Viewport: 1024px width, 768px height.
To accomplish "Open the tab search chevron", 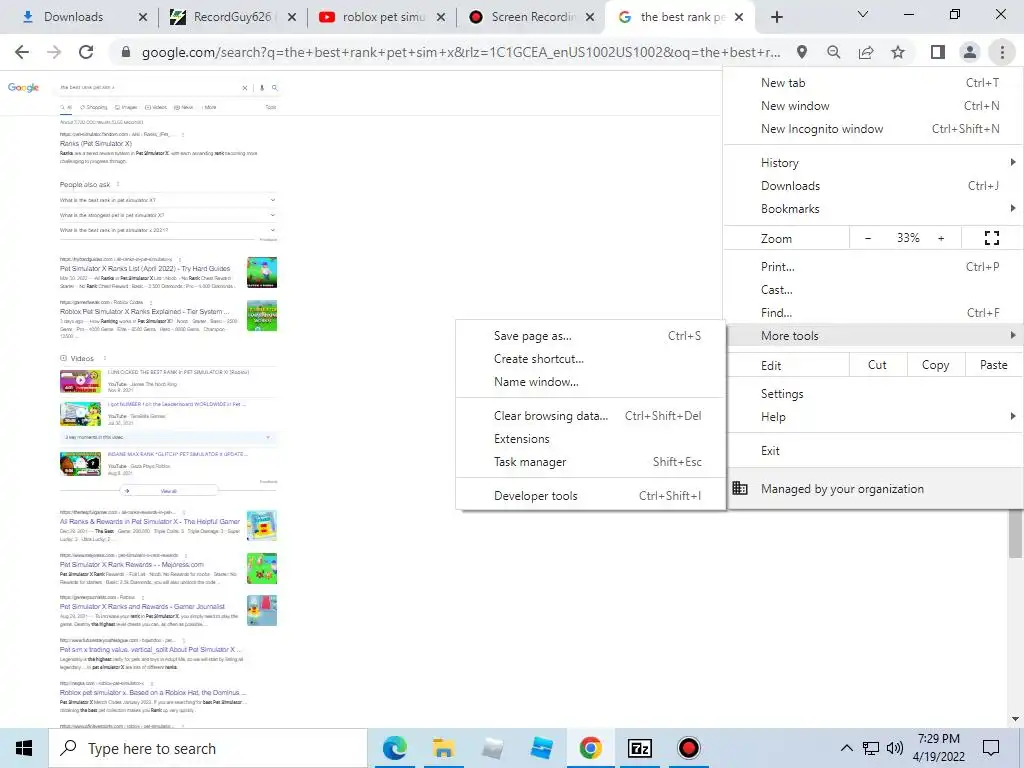I will (x=863, y=14).
